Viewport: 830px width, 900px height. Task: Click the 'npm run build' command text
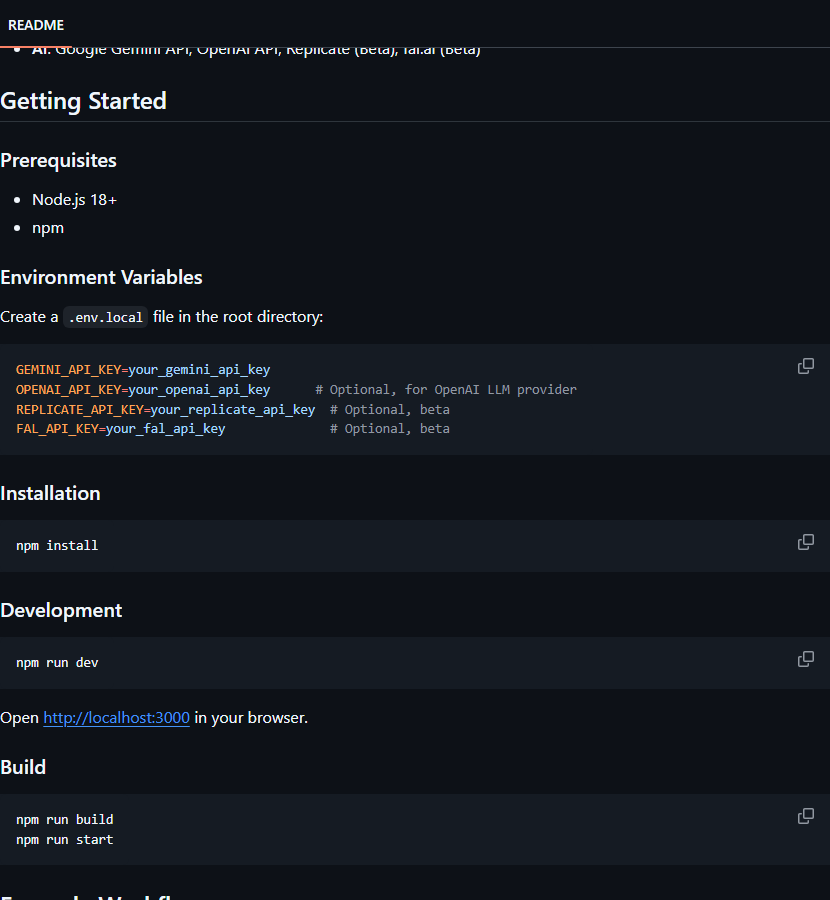tap(65, 820)
